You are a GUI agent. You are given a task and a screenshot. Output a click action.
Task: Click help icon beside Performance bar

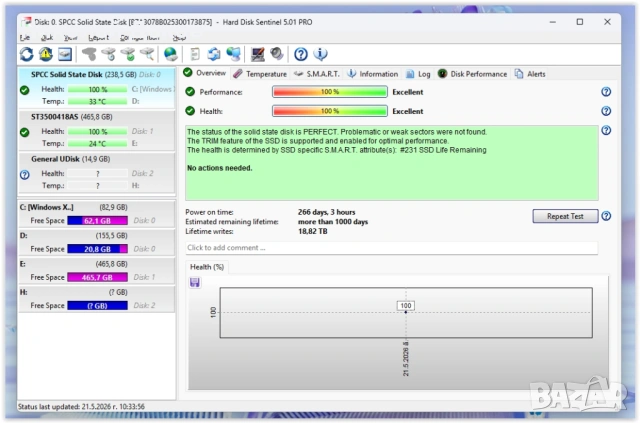click(x=606, y=92)
